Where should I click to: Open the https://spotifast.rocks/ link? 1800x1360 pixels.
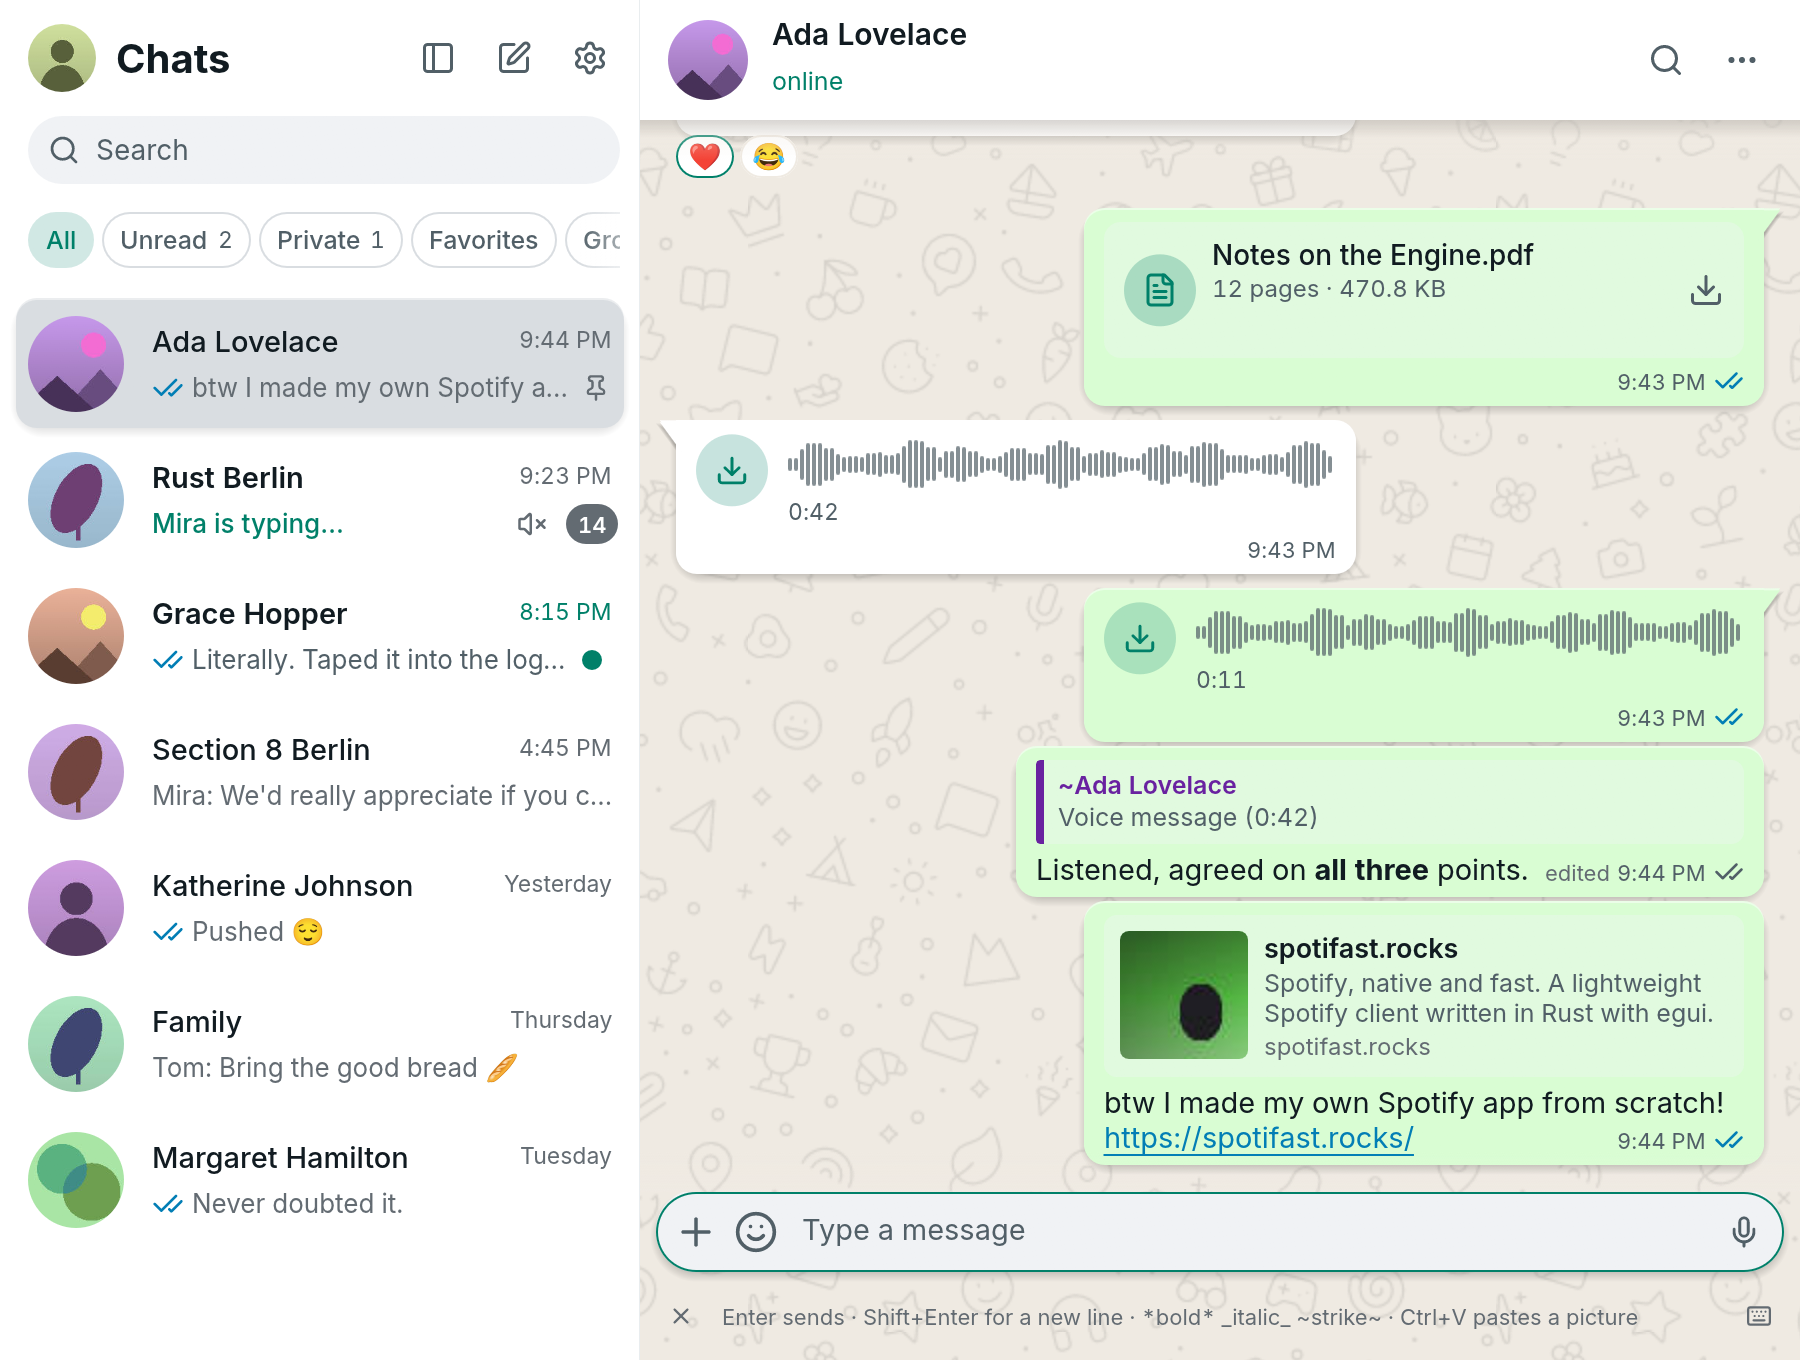point(1258,1138)
